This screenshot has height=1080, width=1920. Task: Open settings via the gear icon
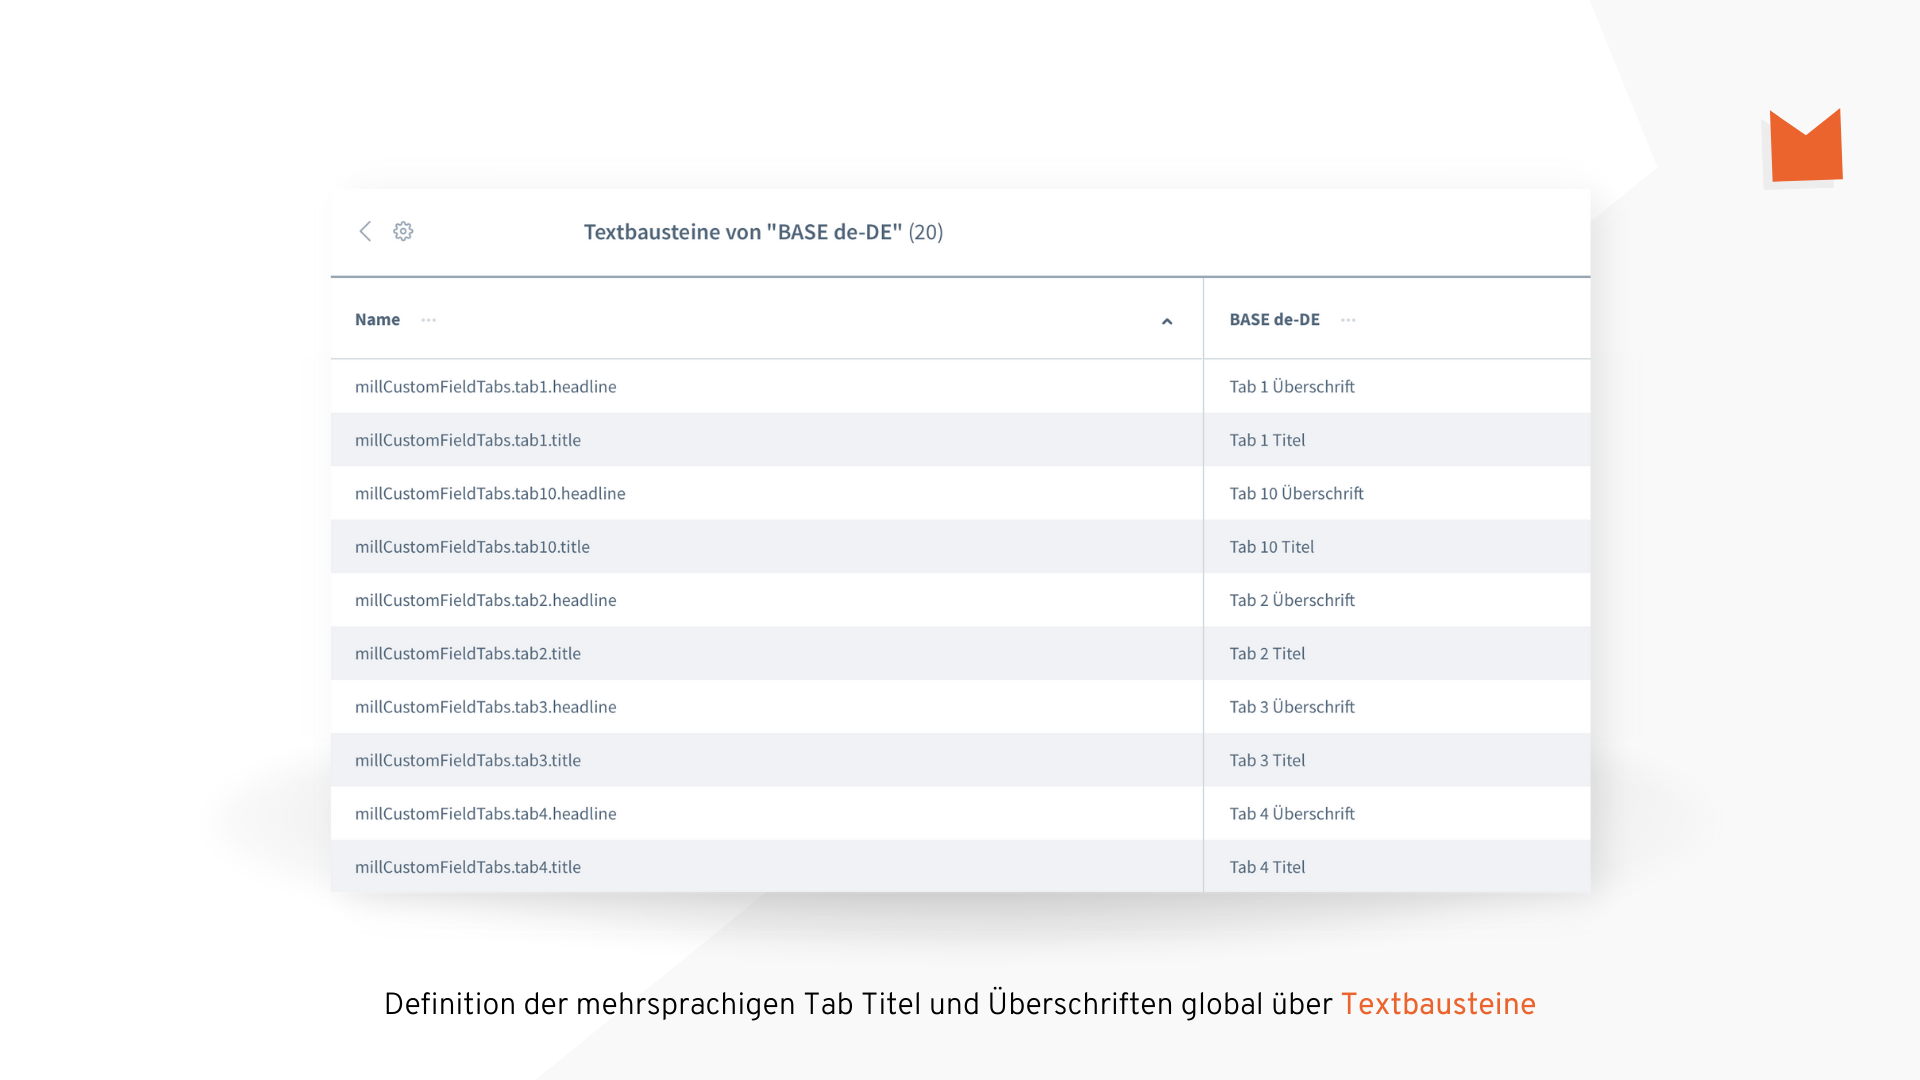[x=403, y=231]
